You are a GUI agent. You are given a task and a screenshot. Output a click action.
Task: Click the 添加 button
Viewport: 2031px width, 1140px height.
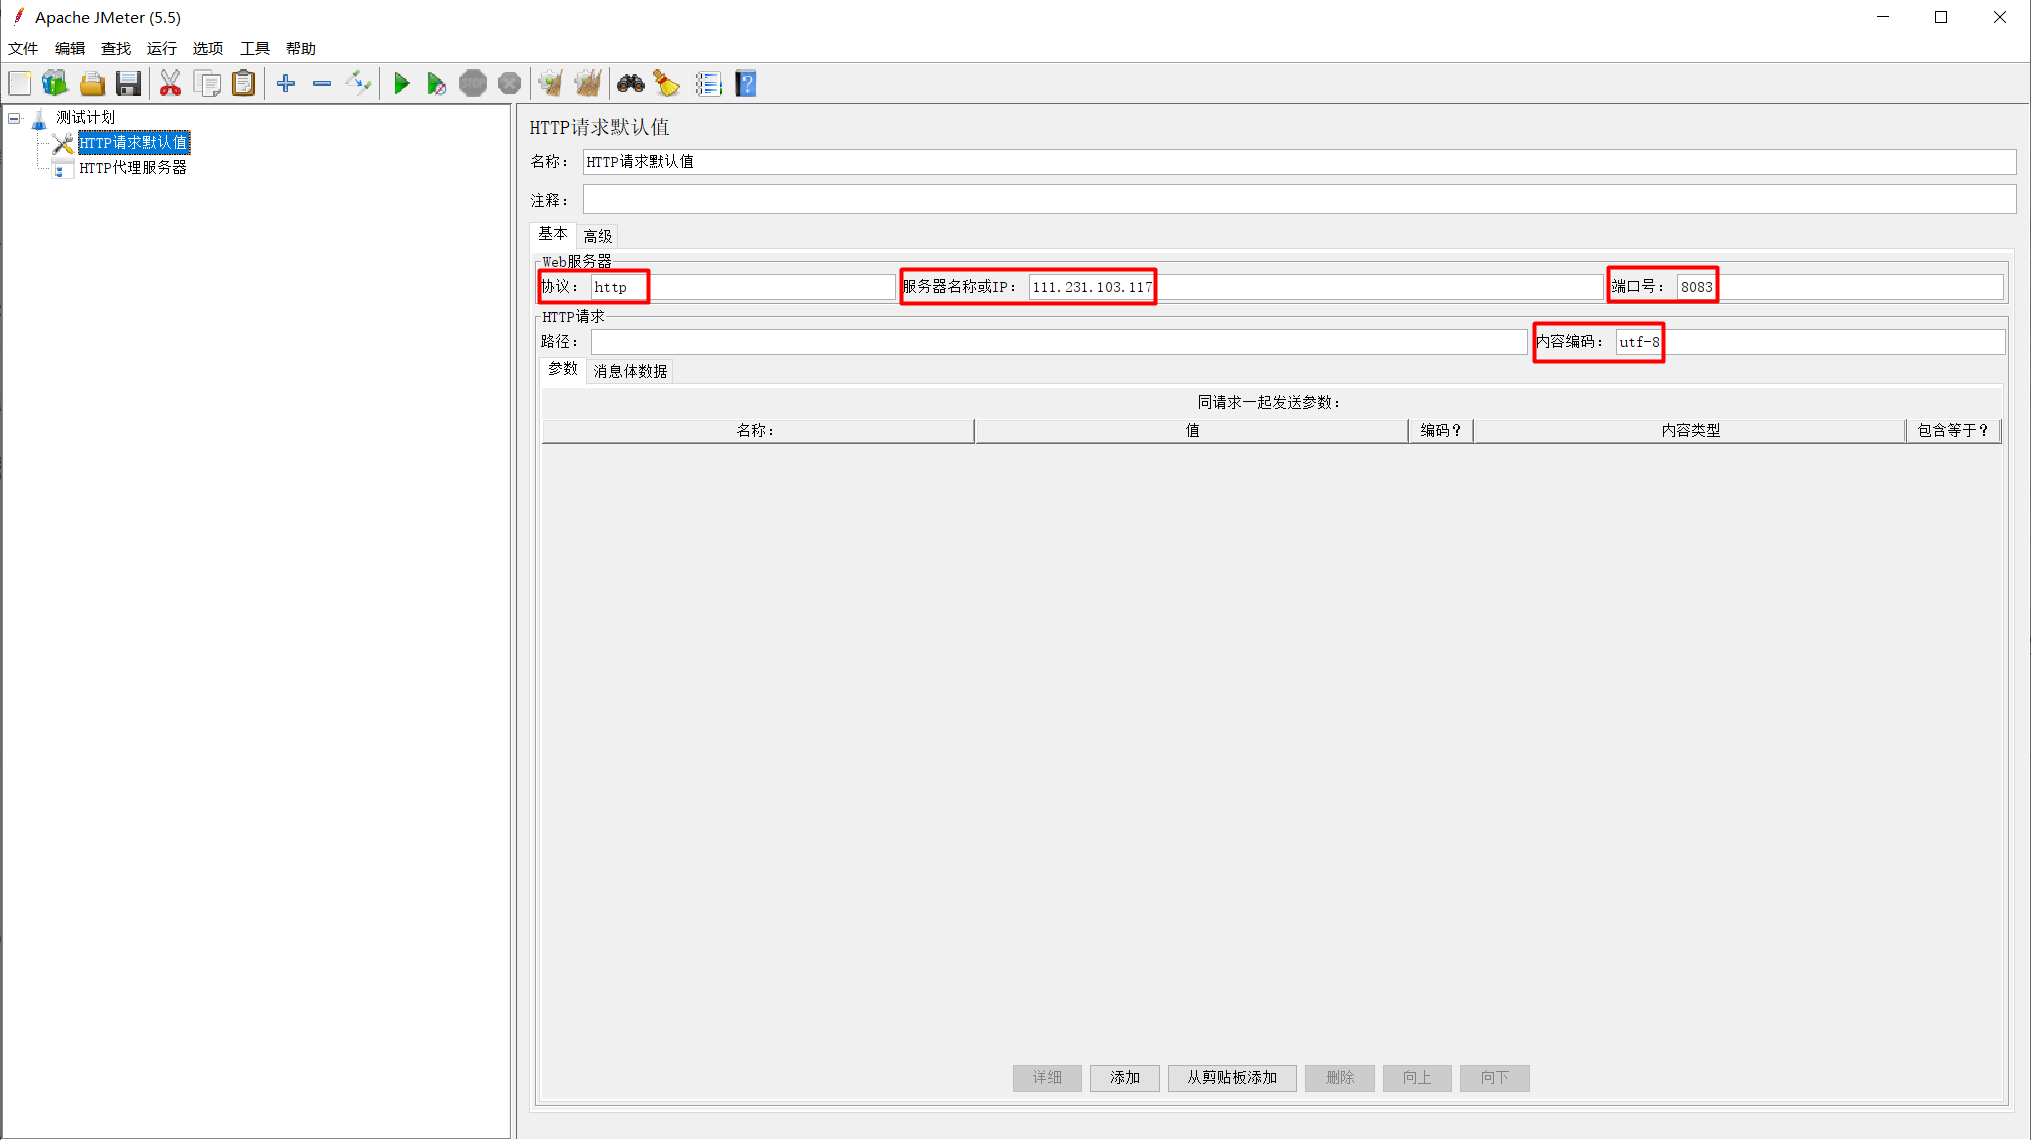pos(1125,1078)
